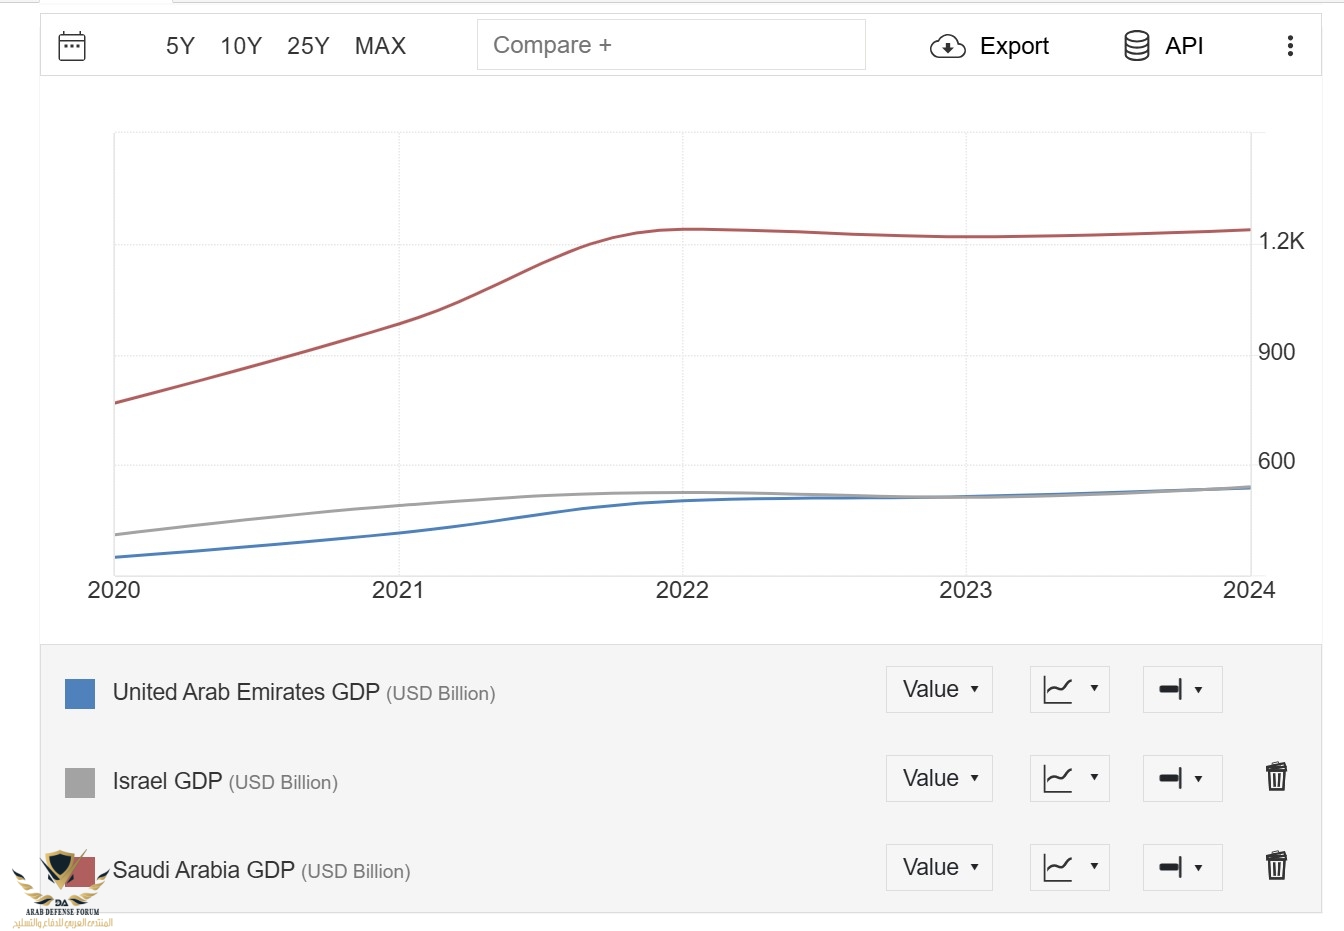Open the three-dot more options menu
Screen dimensions: 1344x931
click(1290, 46)
